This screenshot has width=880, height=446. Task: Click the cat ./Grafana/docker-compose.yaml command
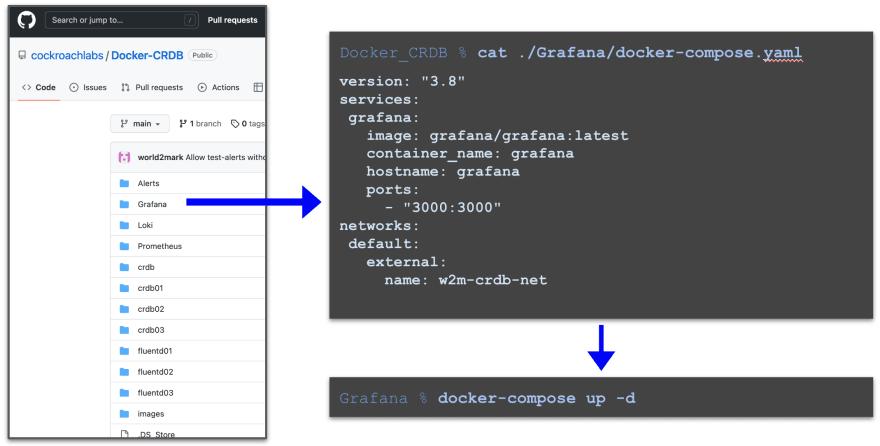pyautogui.click(x=639, y=53)
